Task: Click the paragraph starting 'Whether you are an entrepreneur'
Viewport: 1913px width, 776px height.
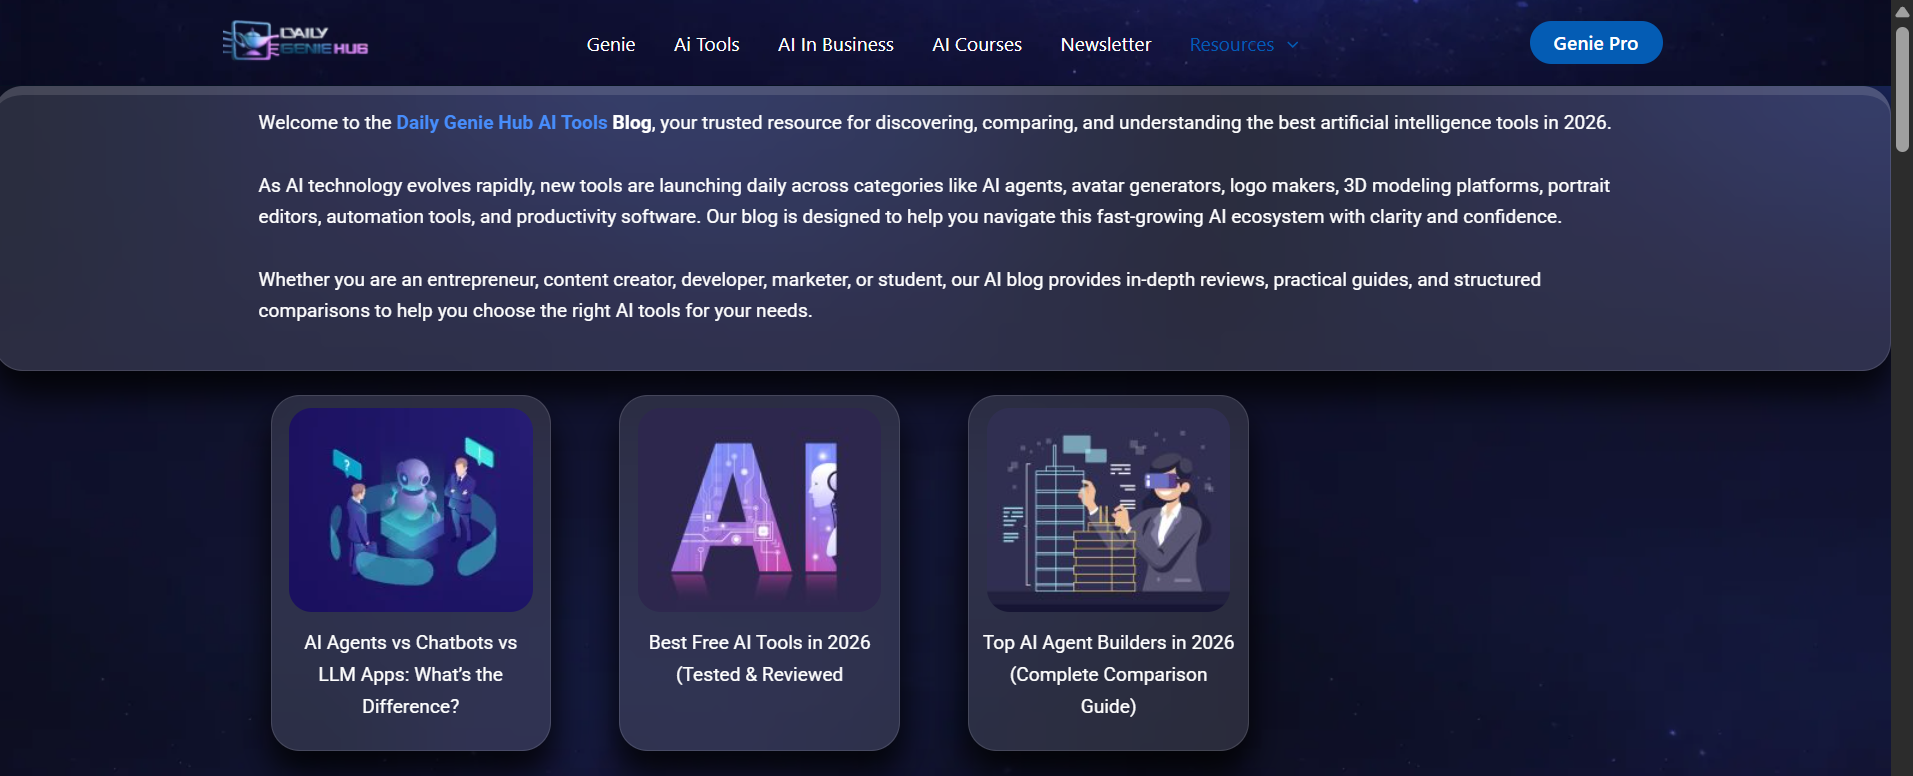Action: click(x=899, y=295)
